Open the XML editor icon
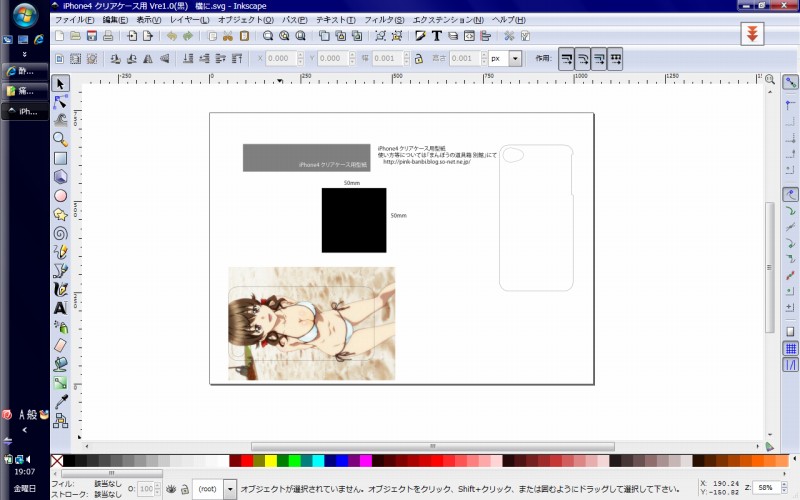This screenshot has height=500, width=800. pyautogui.click(x=469, y=36)
